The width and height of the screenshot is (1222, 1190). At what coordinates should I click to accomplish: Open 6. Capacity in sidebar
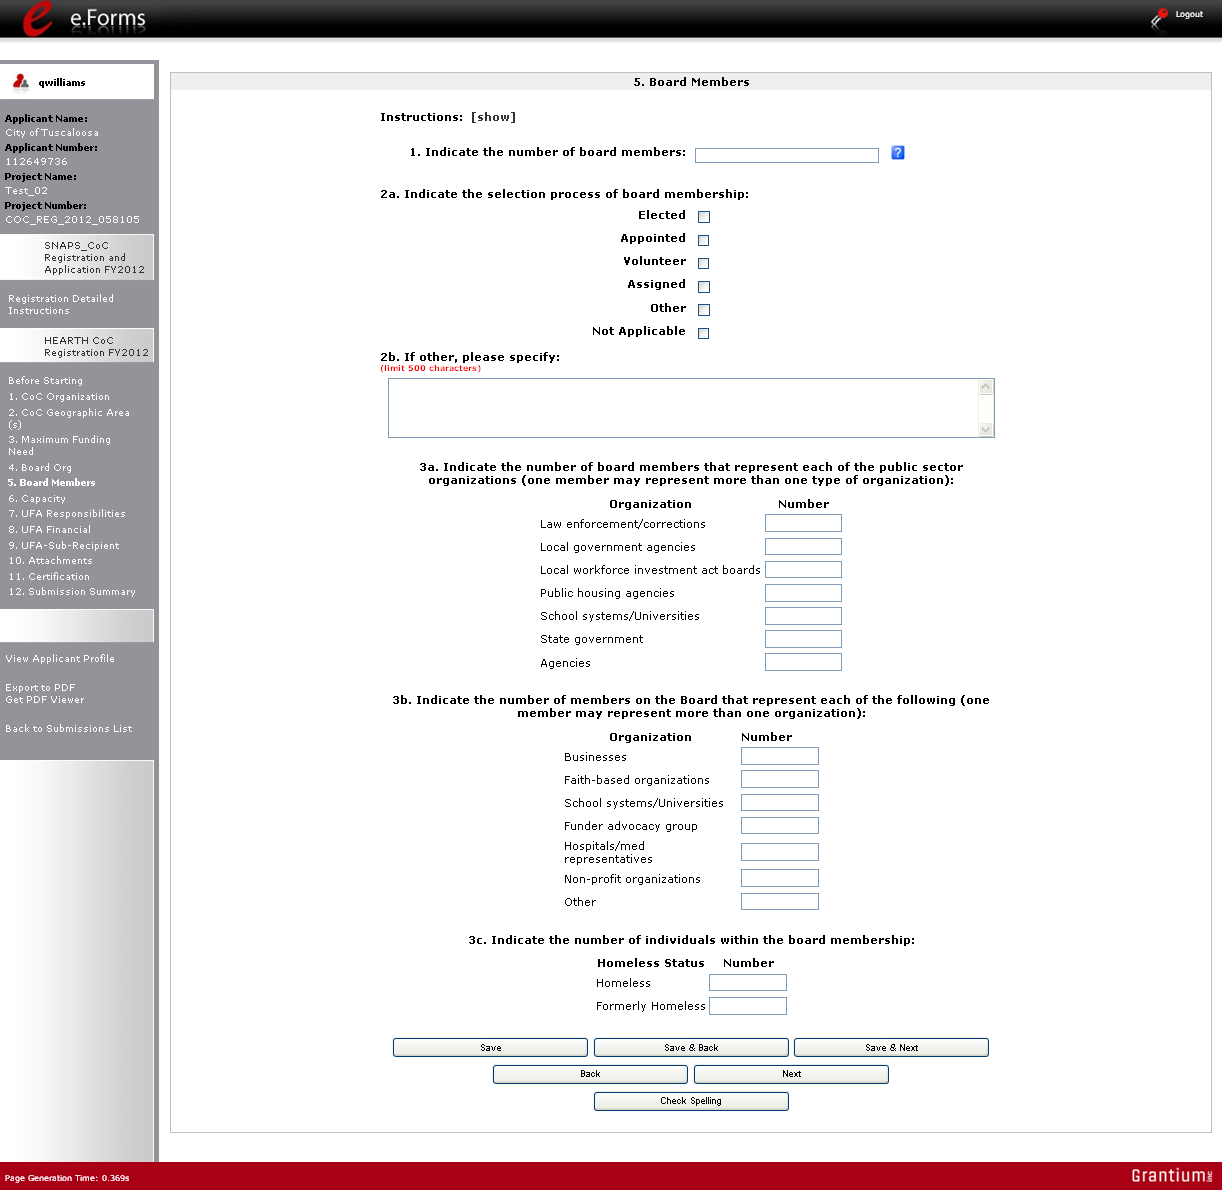tap(37, 499)
